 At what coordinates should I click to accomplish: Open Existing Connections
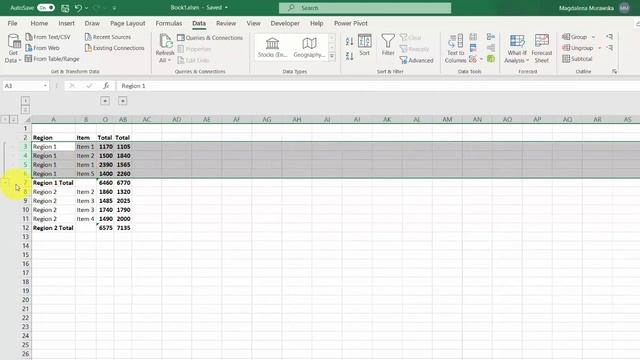pos(114,48)
